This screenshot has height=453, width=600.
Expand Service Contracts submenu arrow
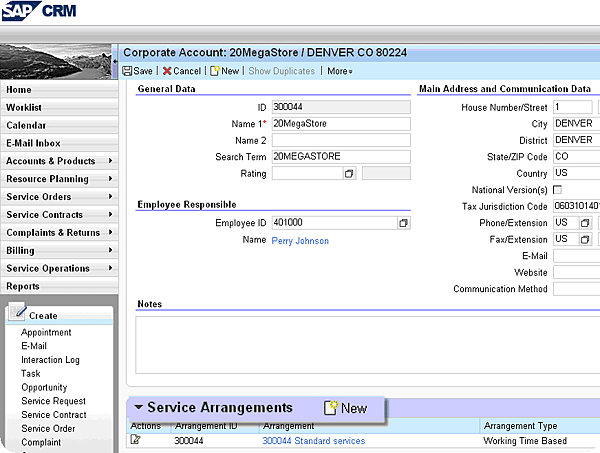click(110, 214)
